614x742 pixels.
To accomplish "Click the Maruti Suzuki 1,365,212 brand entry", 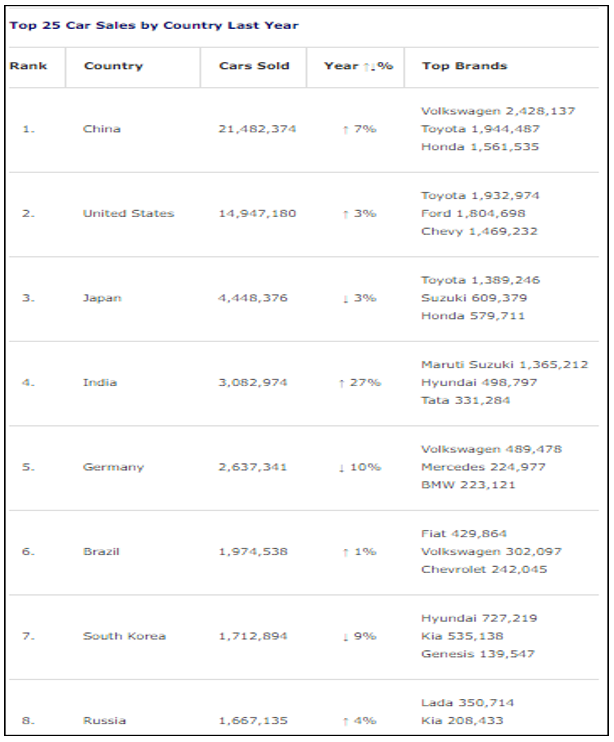I will [x=504, y=364].
